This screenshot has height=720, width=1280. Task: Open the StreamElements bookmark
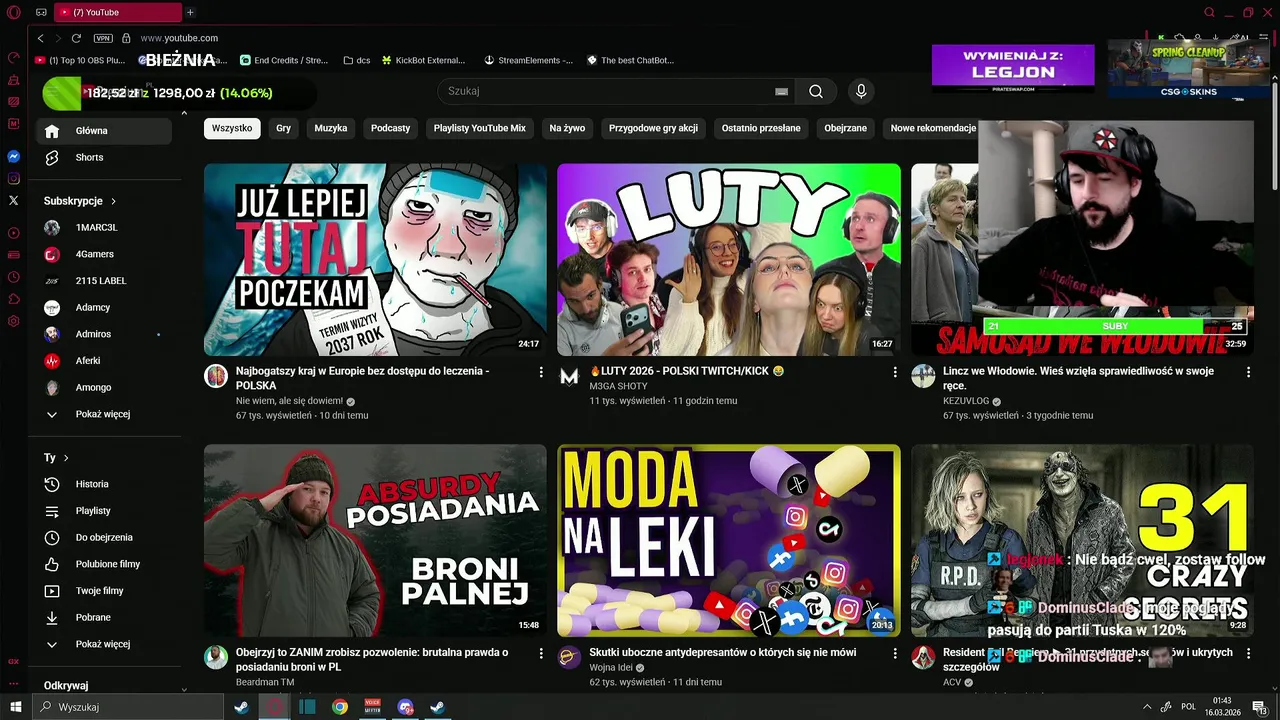(529, 60)
